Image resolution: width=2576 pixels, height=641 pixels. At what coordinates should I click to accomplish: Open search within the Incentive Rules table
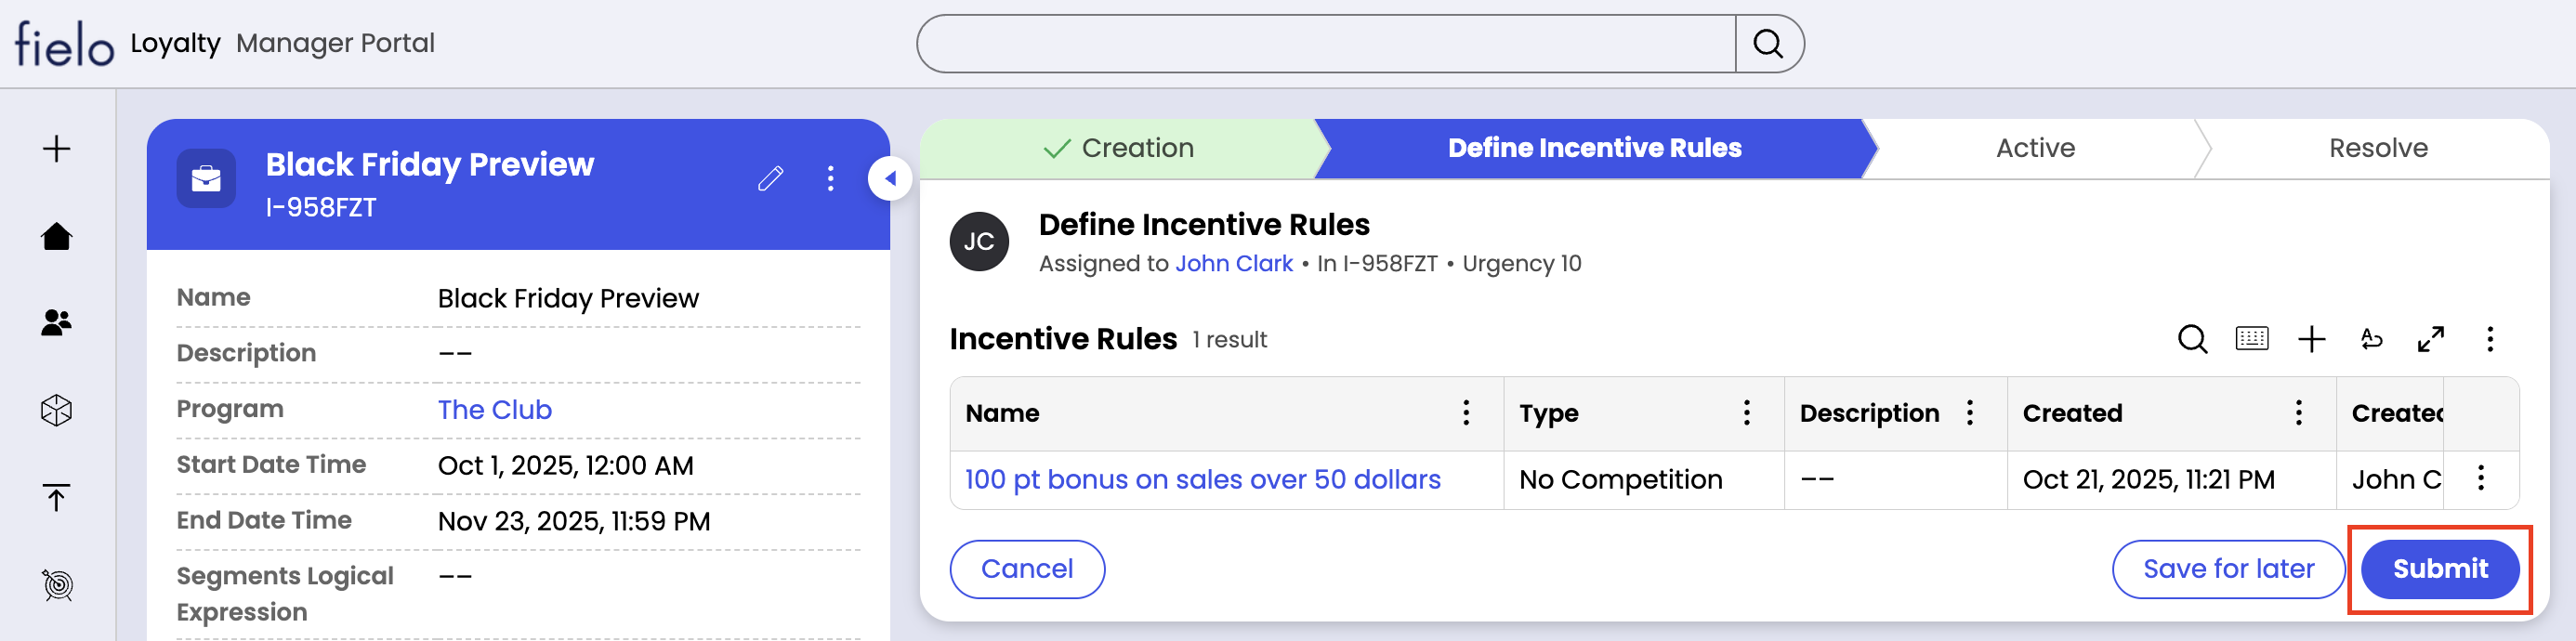(2193, 340)
